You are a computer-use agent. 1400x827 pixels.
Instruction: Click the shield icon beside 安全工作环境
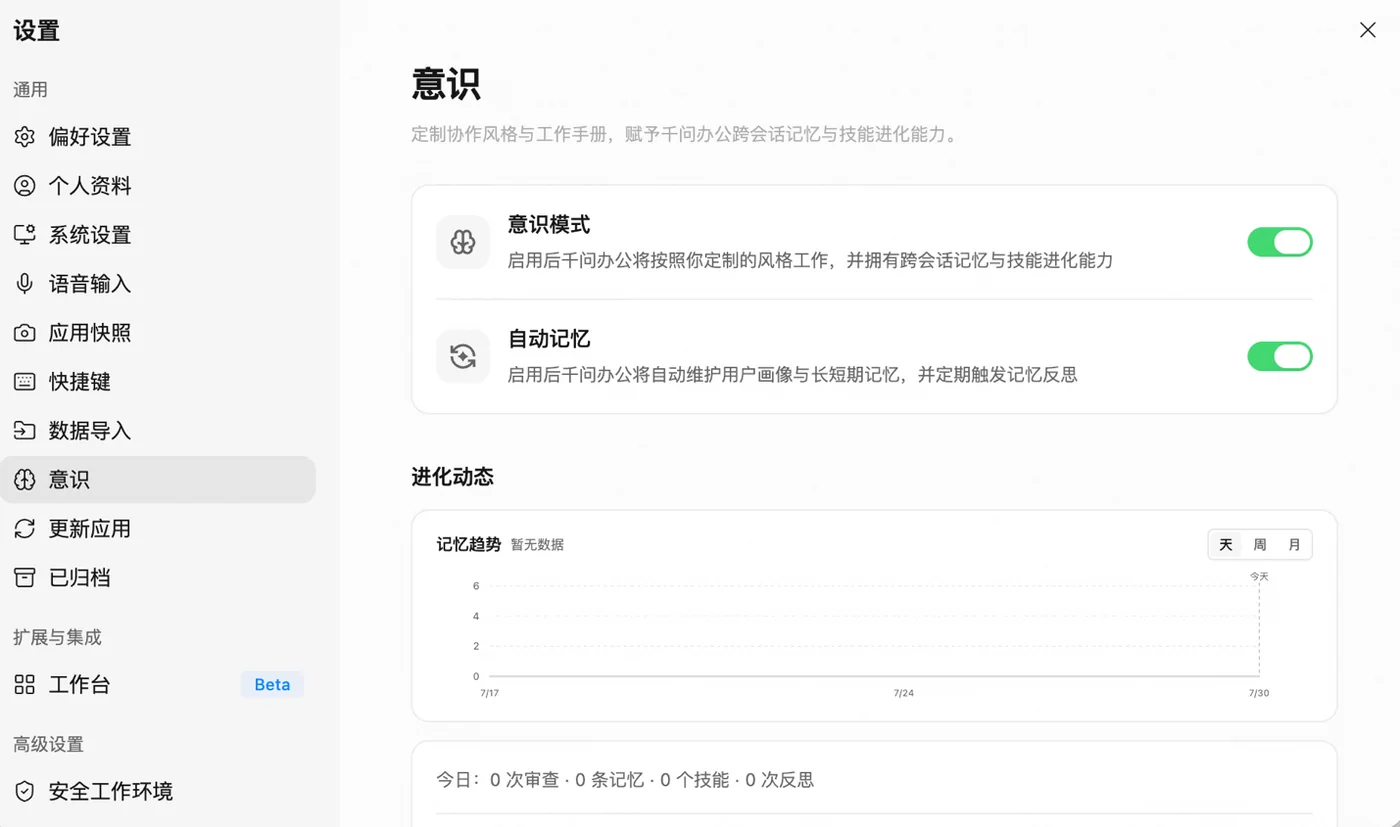tap(24, 792)
